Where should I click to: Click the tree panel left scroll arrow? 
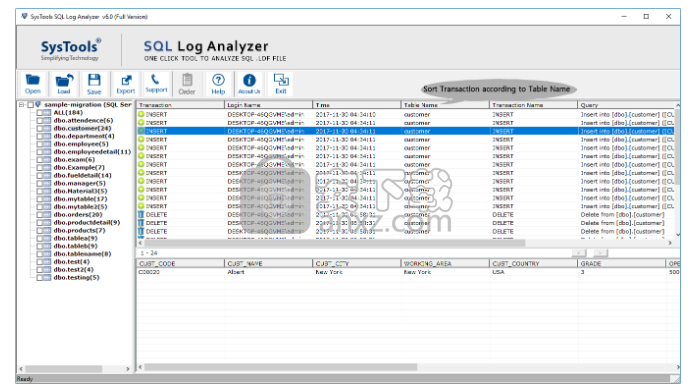pos(21,369)
